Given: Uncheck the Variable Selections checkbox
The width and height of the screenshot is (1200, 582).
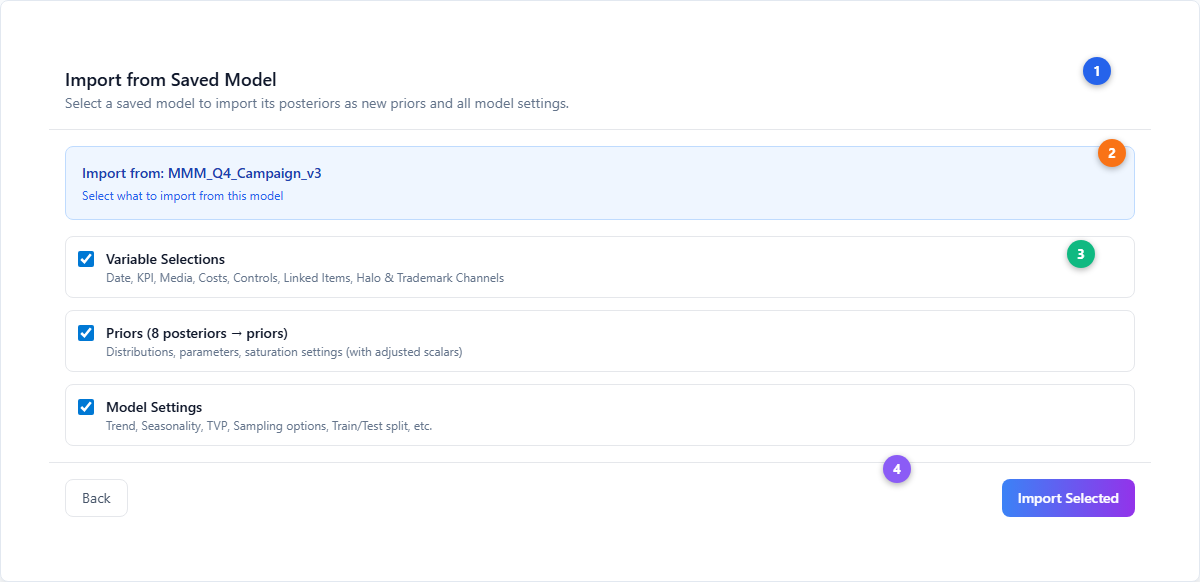Looking at the screenshot, I should pos(86,259).
